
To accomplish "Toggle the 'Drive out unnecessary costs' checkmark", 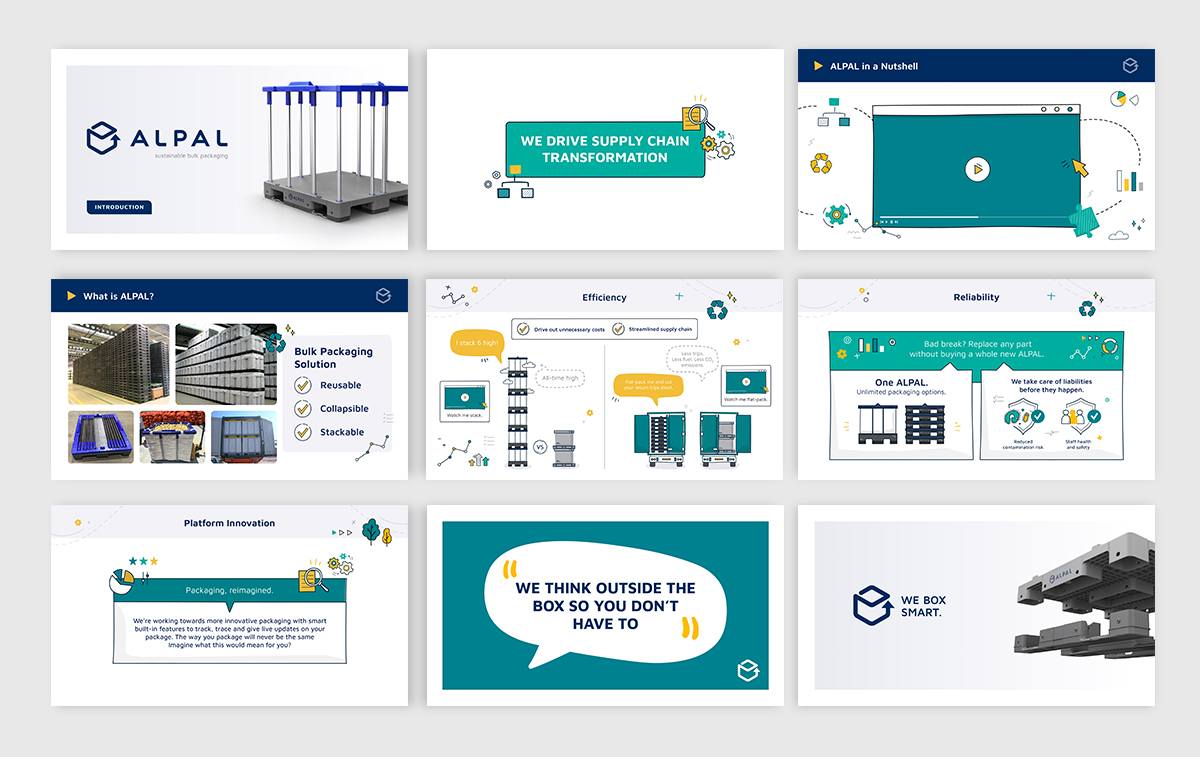I will pyautogui.click(x=523, y=328).
